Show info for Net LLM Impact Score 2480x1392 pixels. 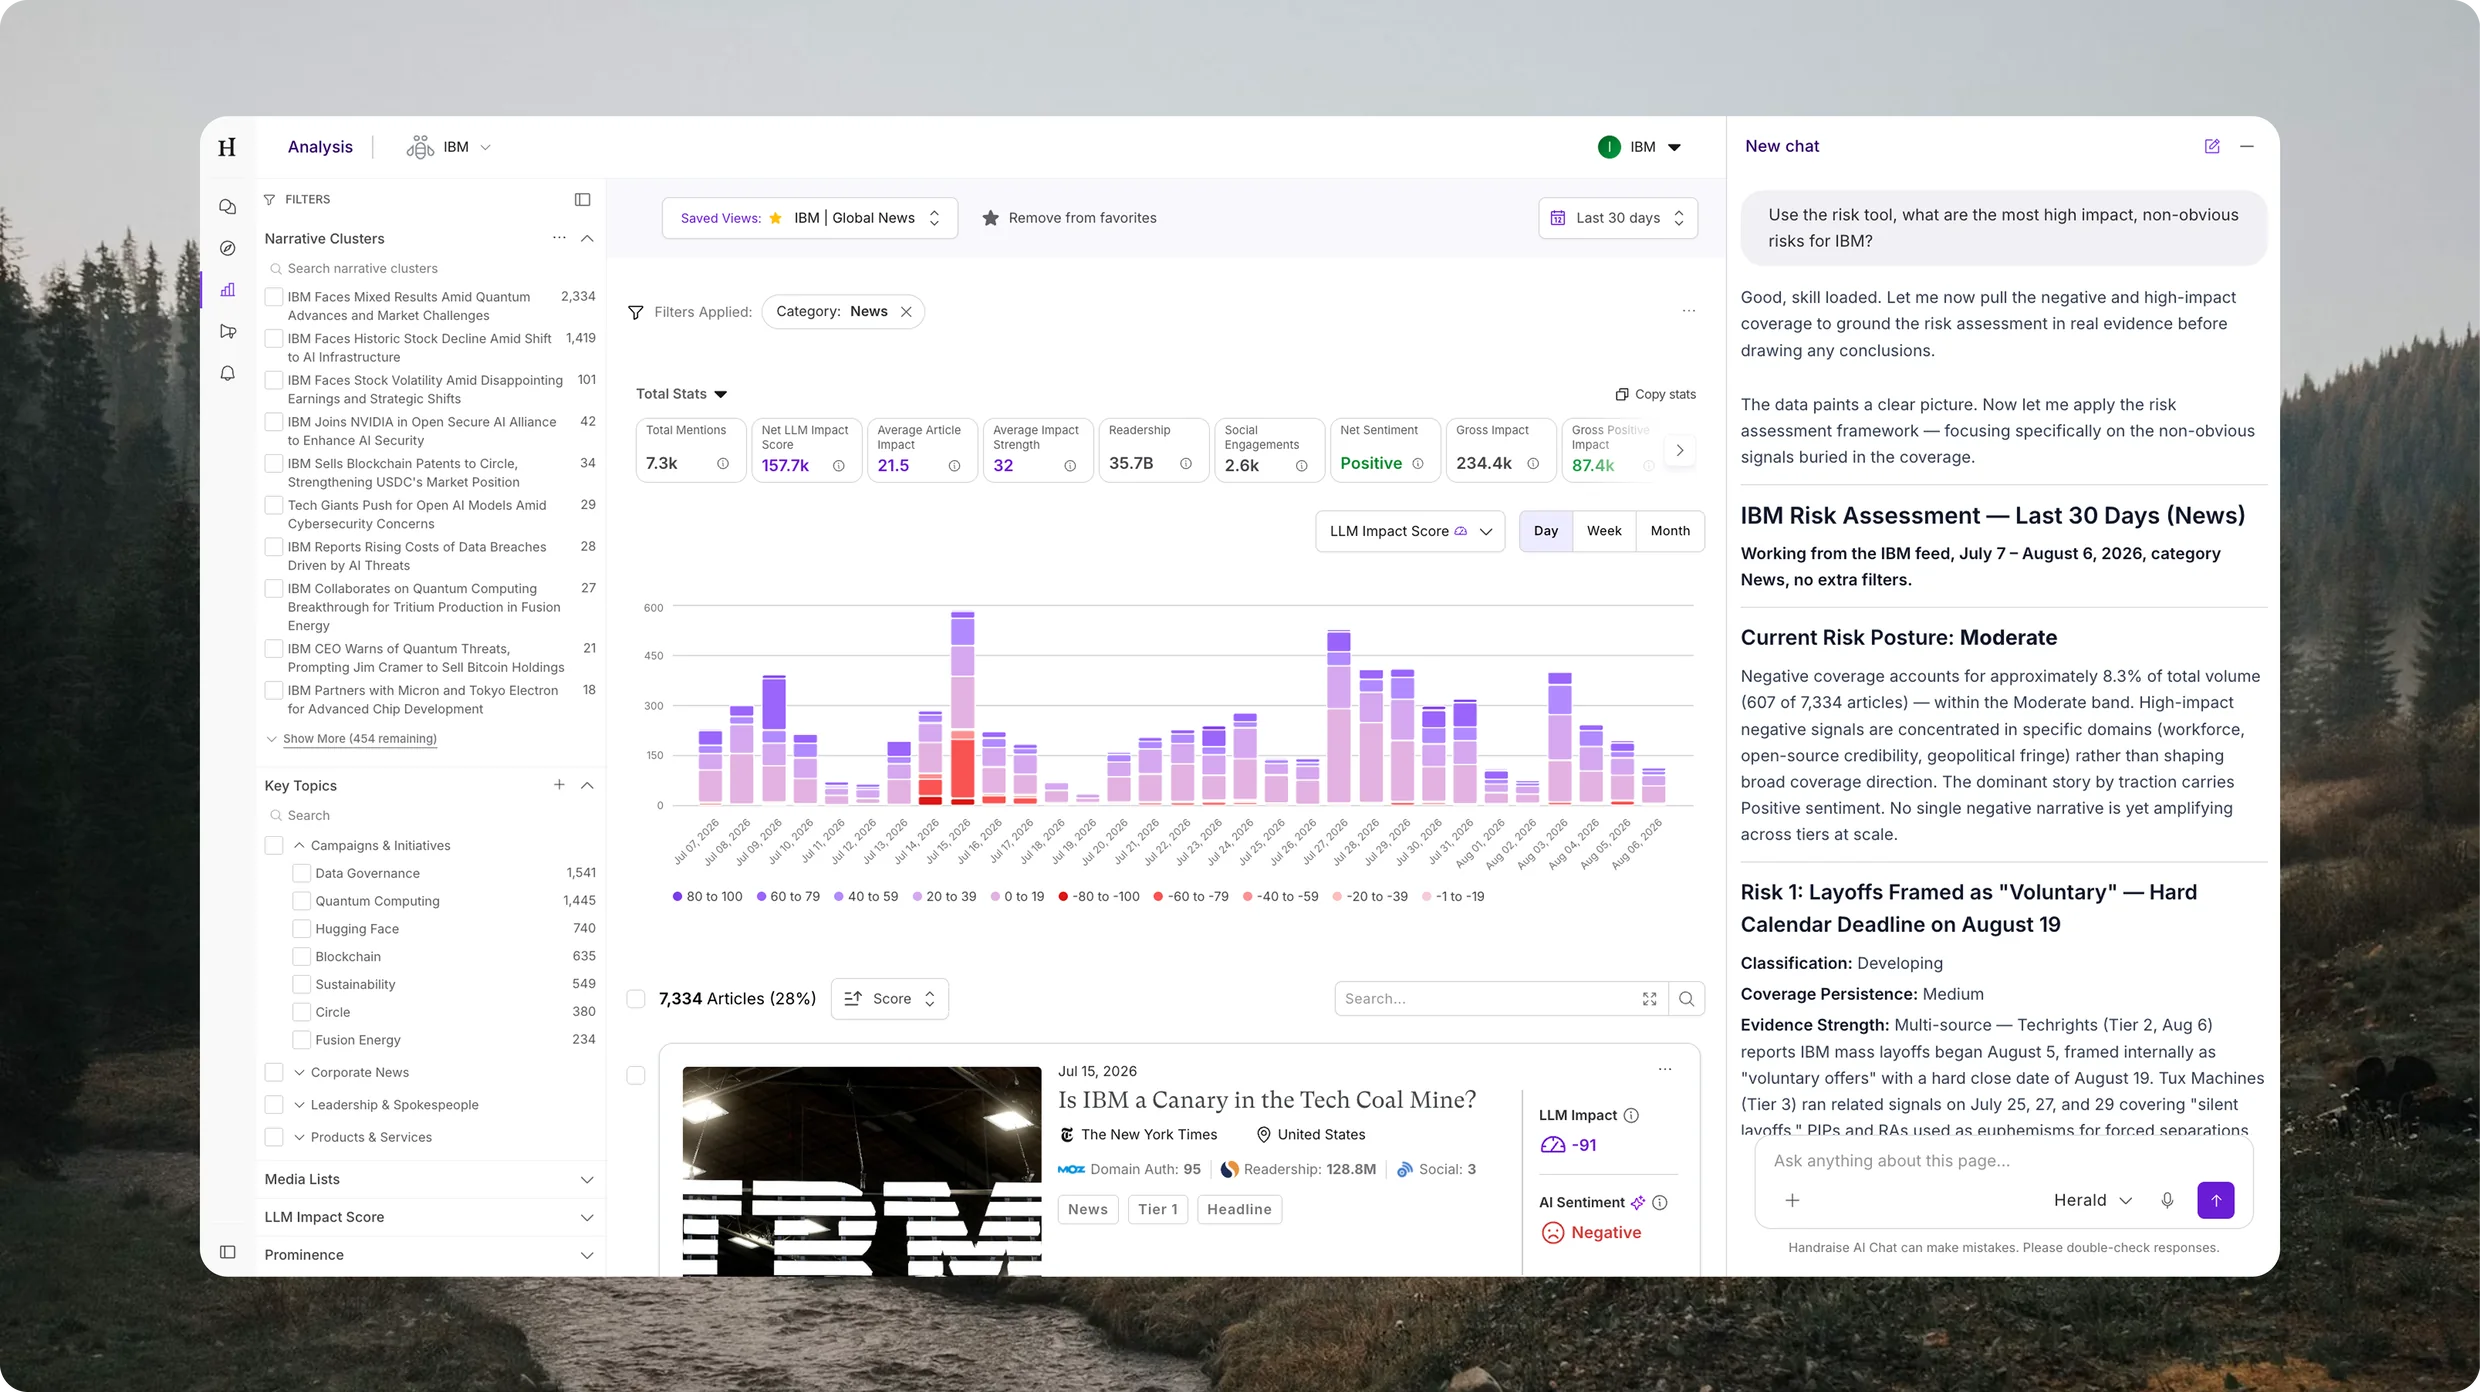839,466
